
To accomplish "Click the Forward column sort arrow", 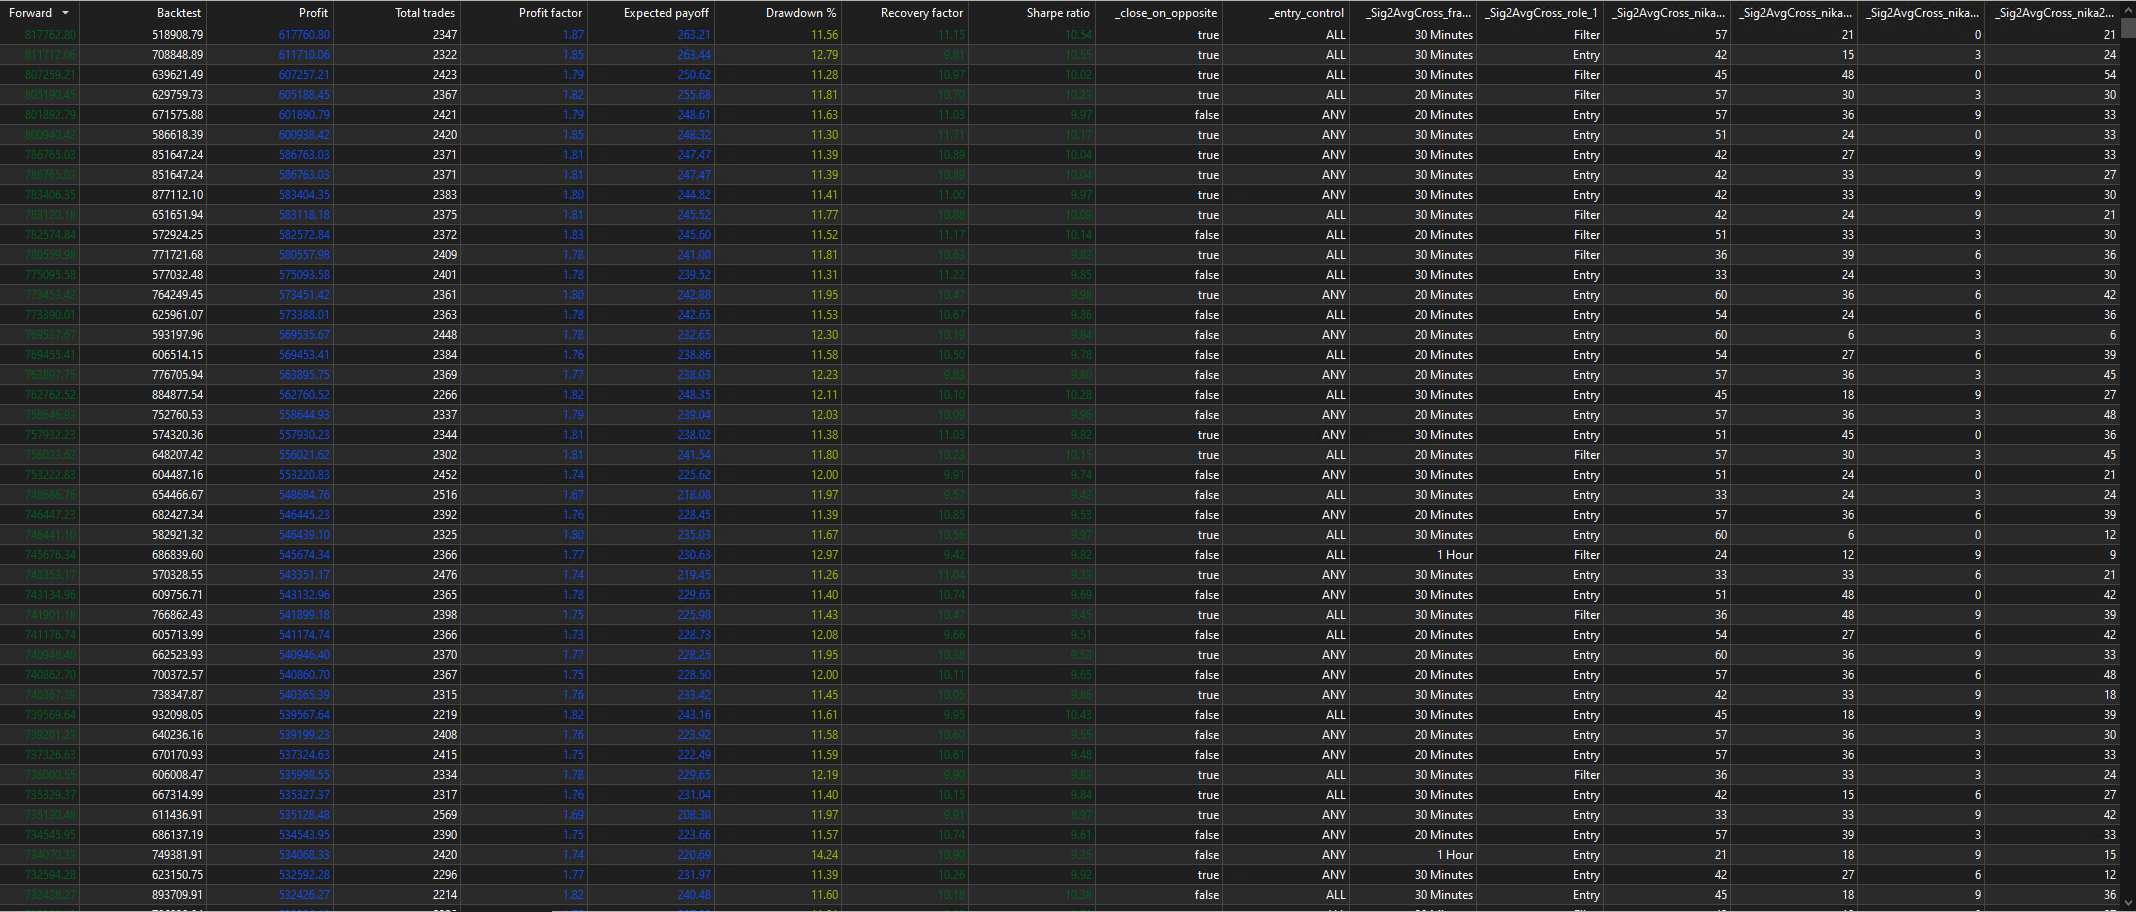I will [x=65, y=13].
